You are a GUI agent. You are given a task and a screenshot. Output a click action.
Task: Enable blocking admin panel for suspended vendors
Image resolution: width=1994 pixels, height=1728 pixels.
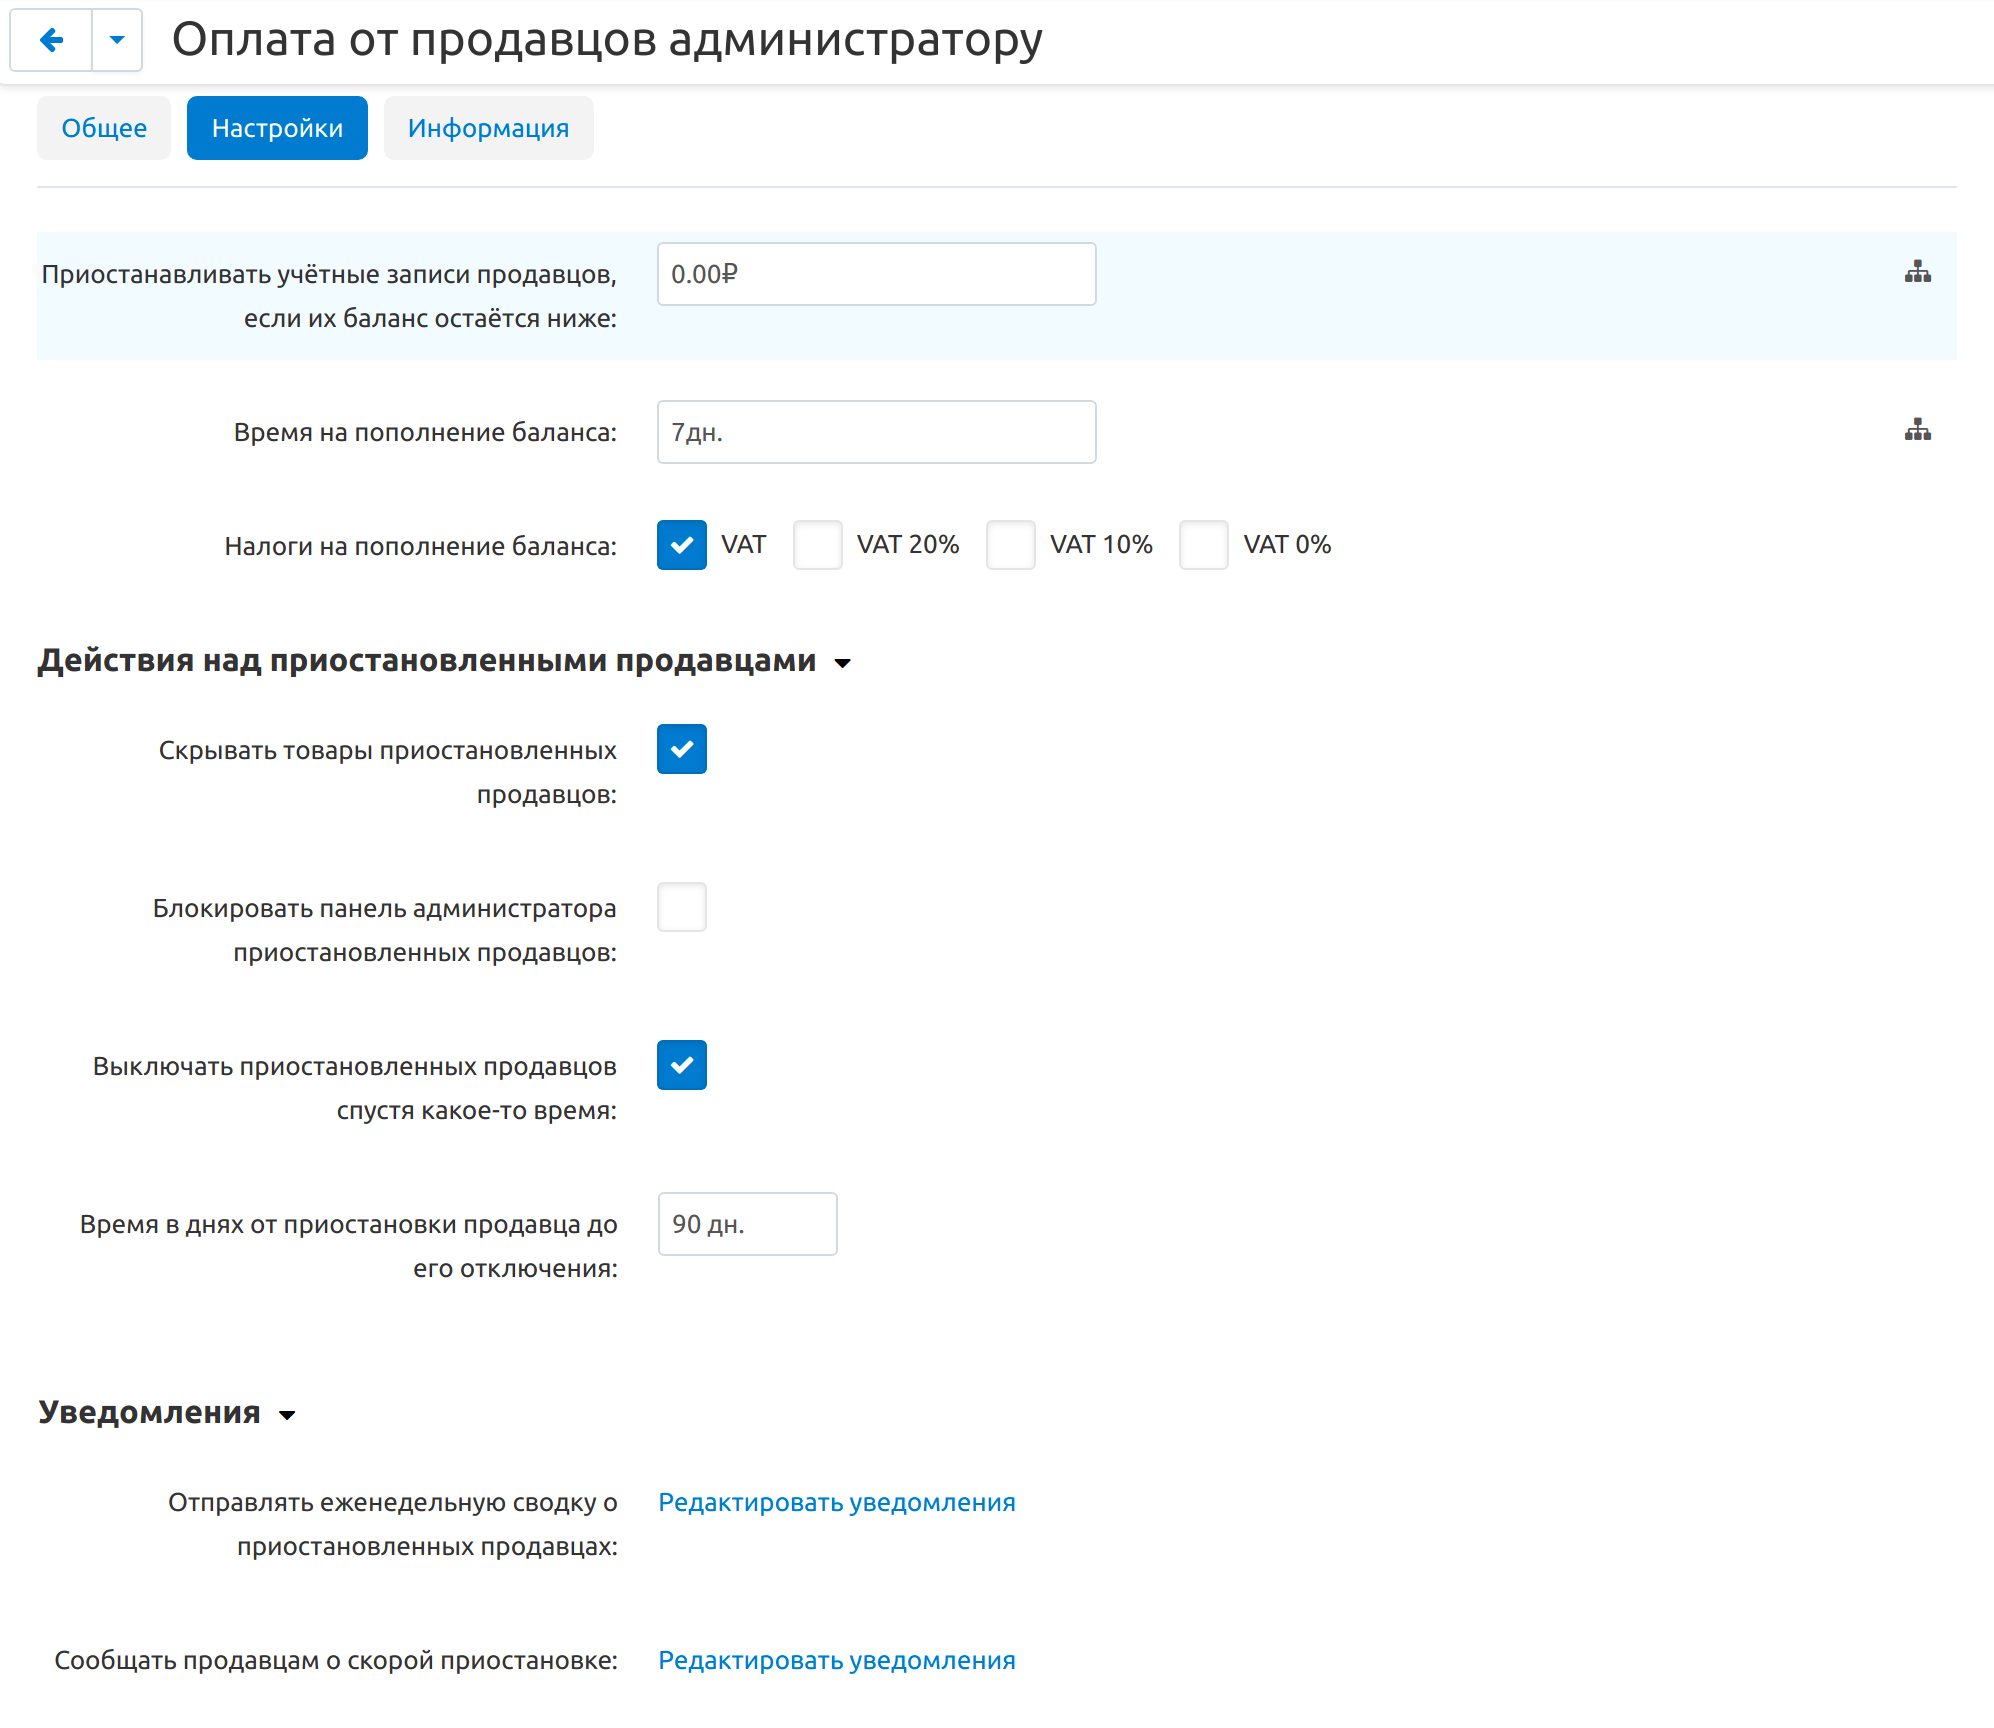click(682, 907)
